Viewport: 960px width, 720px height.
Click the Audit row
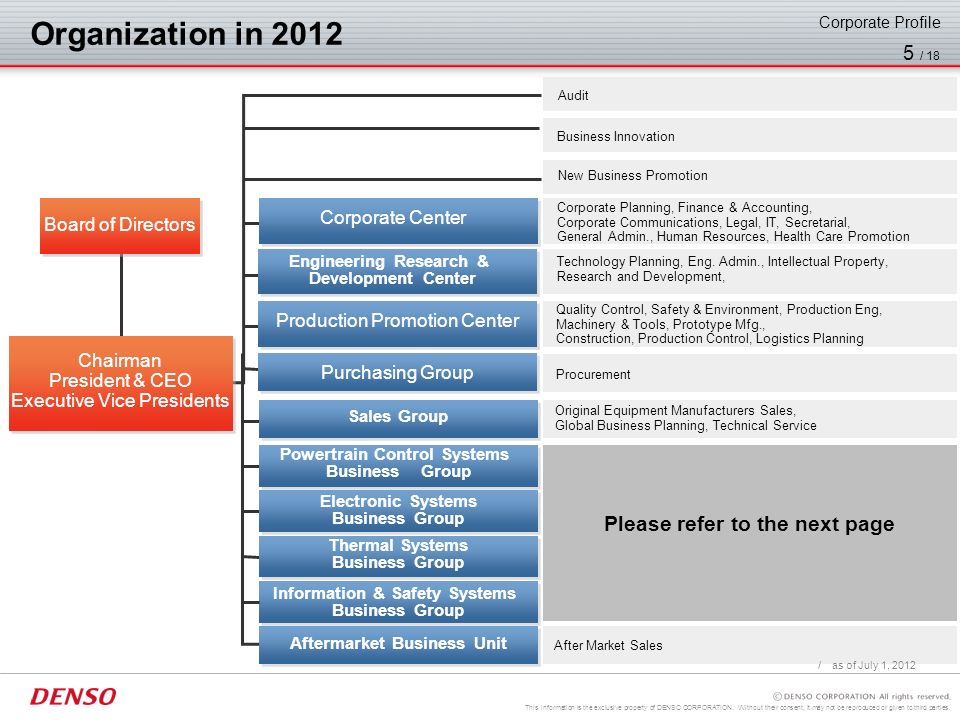[x=749, y=94]
